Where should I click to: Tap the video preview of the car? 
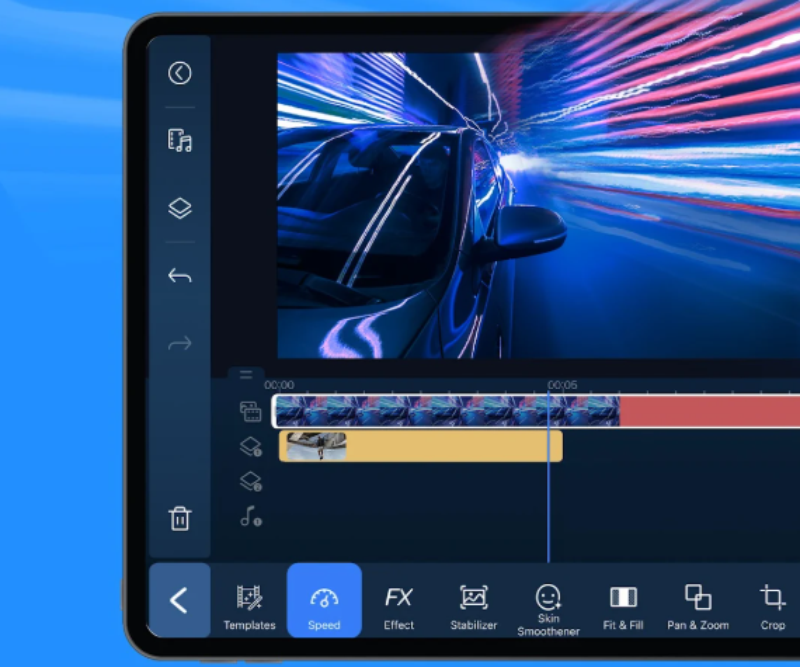pos(538,205)
